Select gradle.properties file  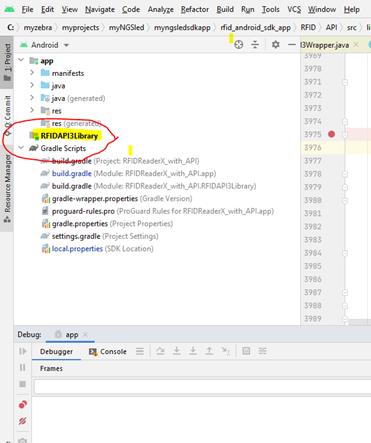pyautogui.click(x=107, y=224)
